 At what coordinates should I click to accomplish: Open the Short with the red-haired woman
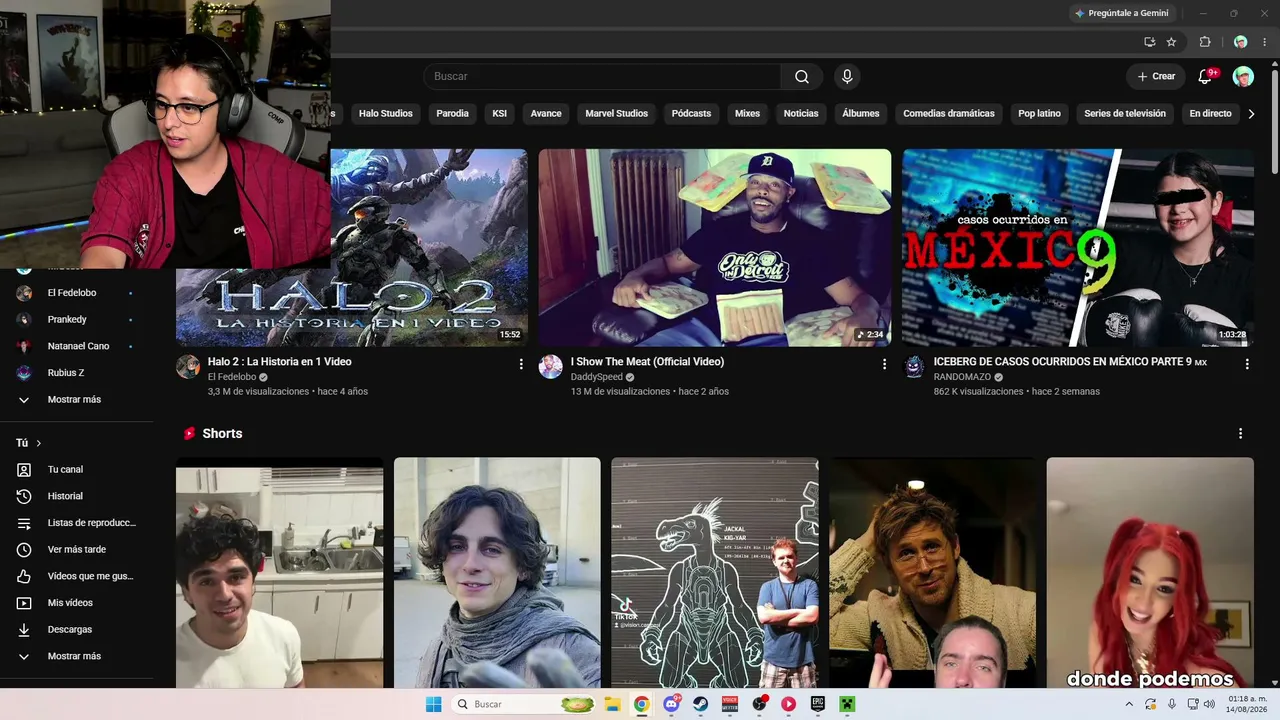tap(1150, 573)
